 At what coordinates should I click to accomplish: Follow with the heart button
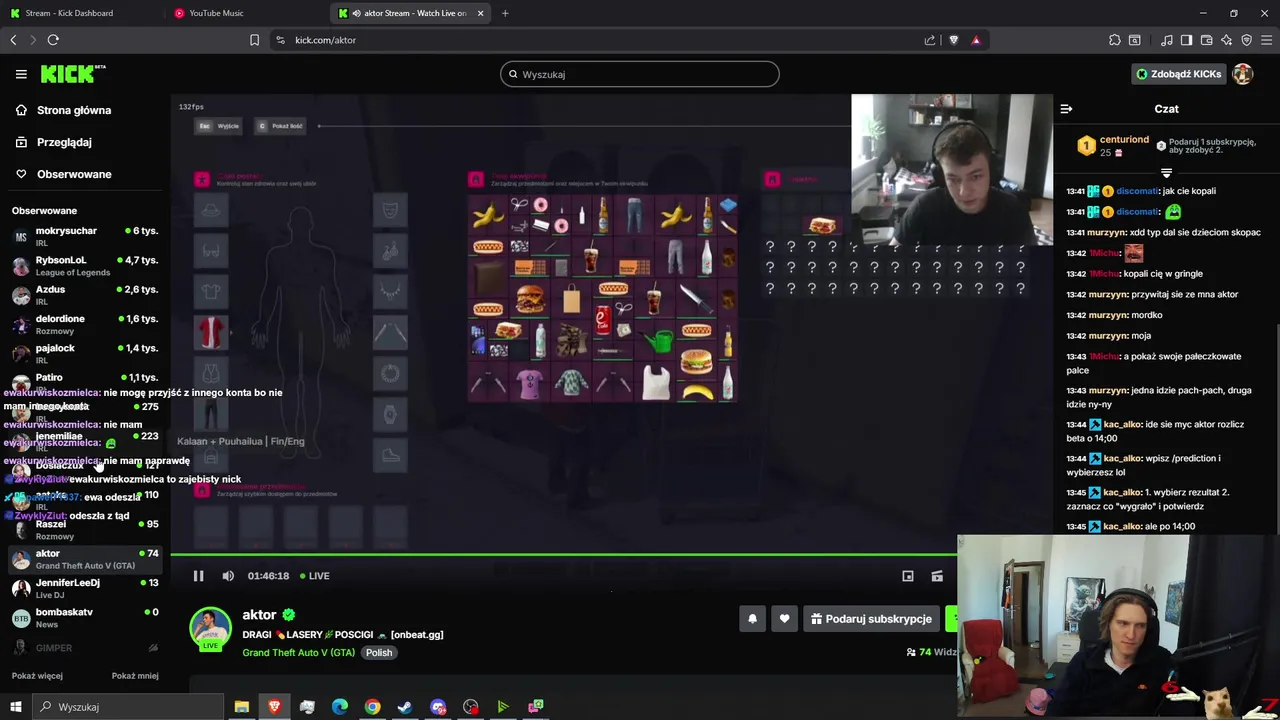[784, 619]
